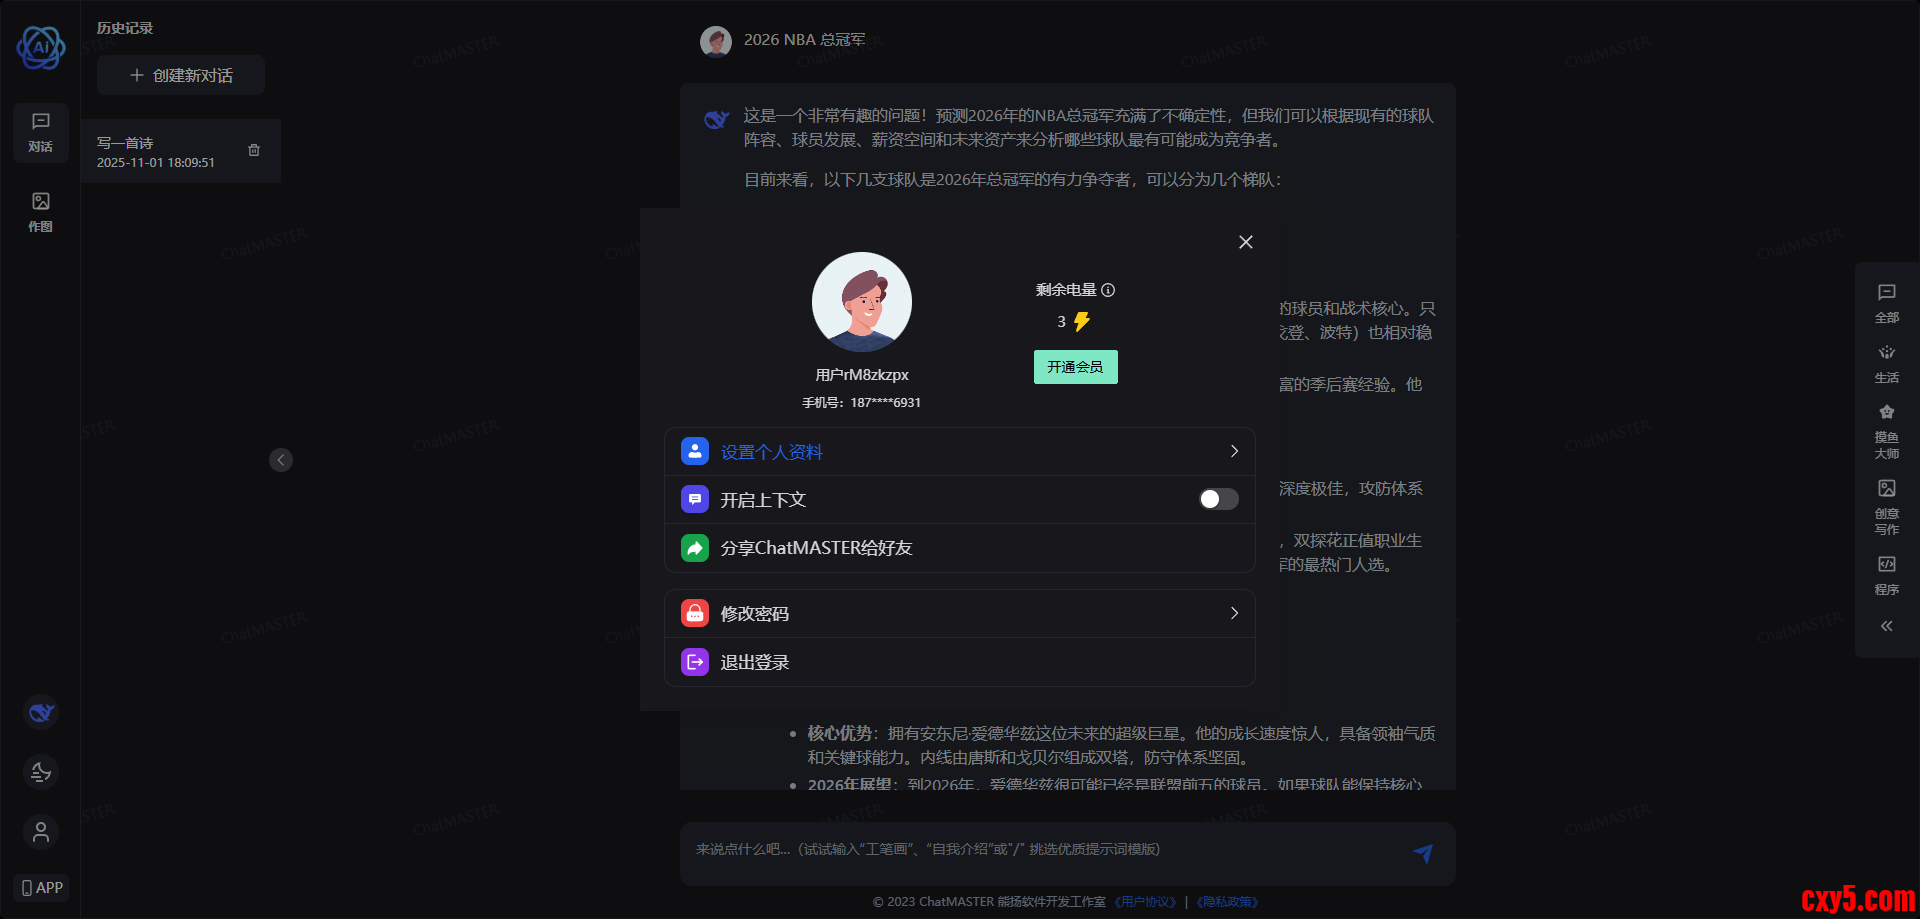Select the 全部 category in right panel

(x=1887, y=303)
